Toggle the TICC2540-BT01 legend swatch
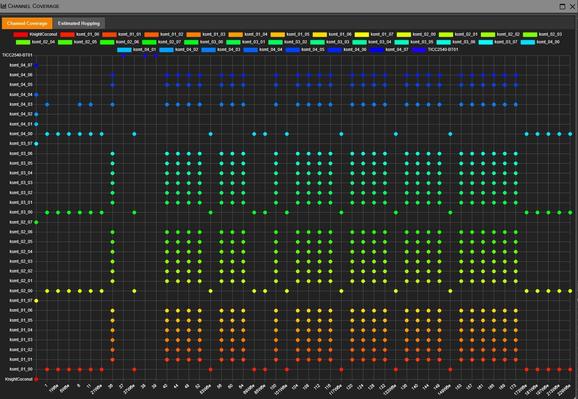This screenshot has width=578, height=399. pos(418,49)
